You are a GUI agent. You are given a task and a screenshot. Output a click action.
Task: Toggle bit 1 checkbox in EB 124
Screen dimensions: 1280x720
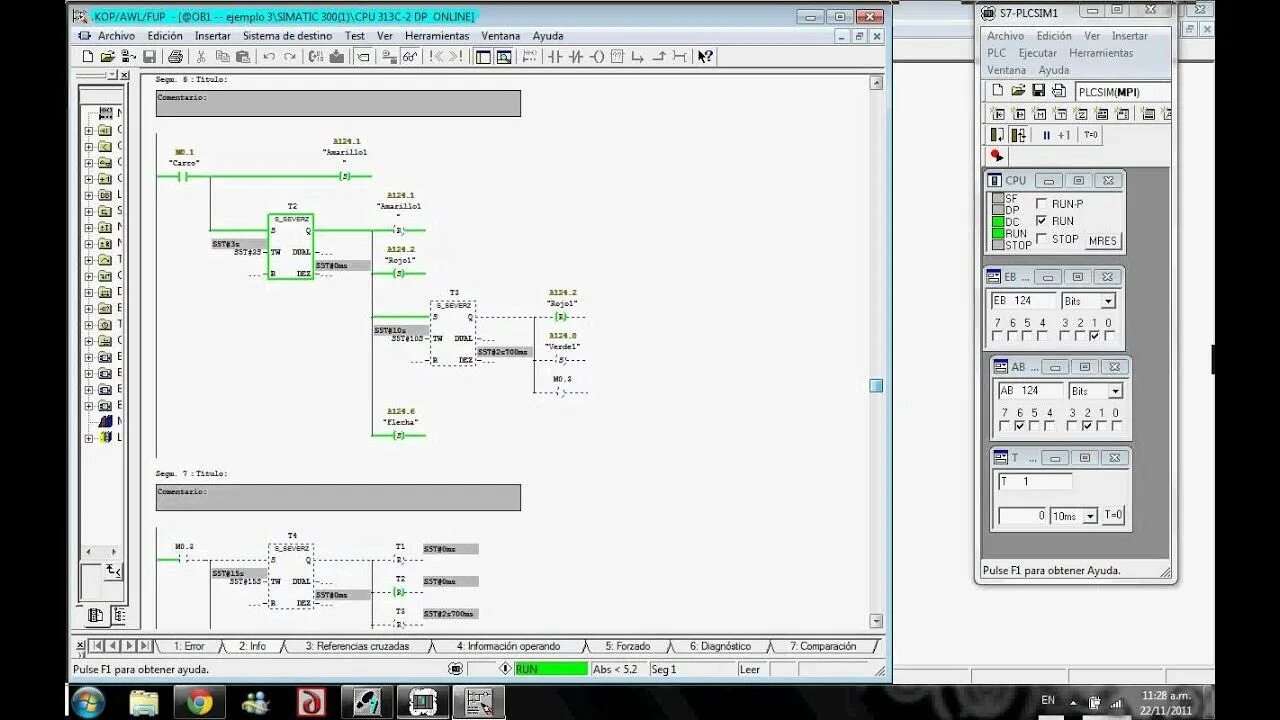click(1094, 336)
